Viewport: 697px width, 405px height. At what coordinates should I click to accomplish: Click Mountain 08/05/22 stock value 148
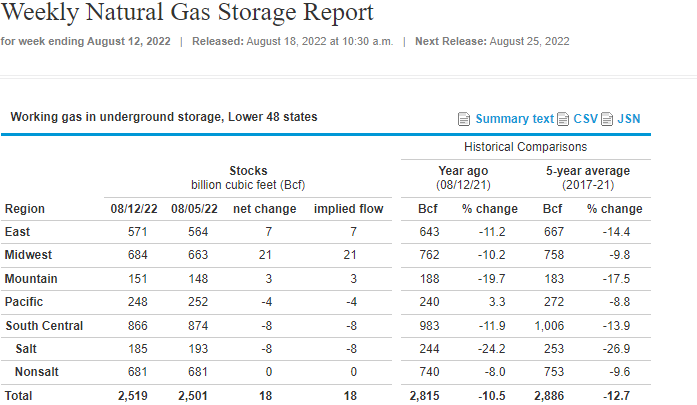pyautogui.click(x=198, y=279)
